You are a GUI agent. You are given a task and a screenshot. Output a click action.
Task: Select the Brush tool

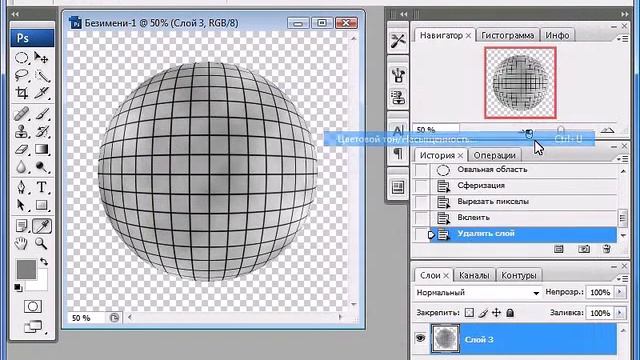pos(41,114)
